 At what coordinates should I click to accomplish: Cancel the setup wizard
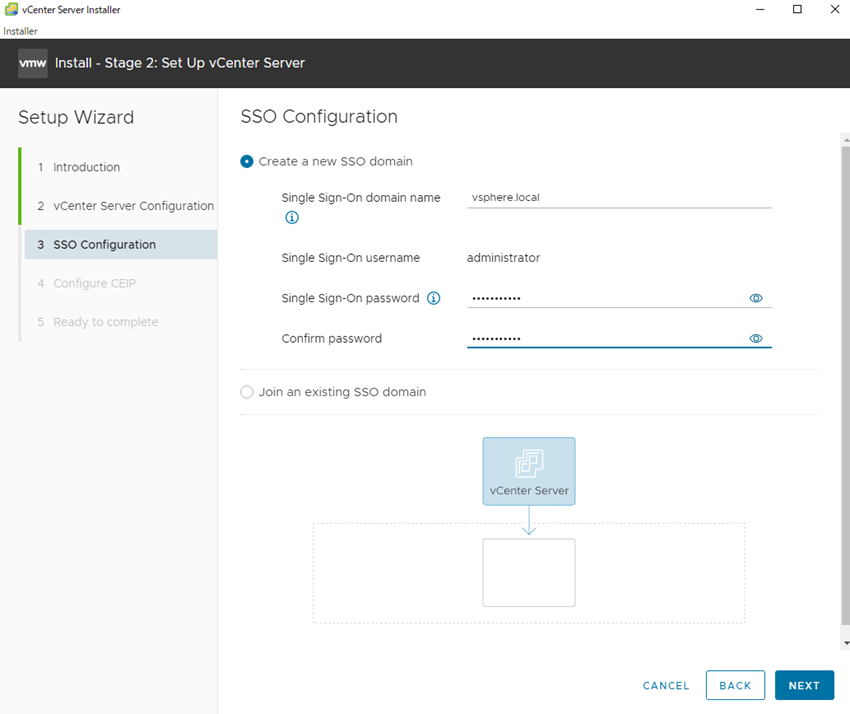[x=666, y=686]
